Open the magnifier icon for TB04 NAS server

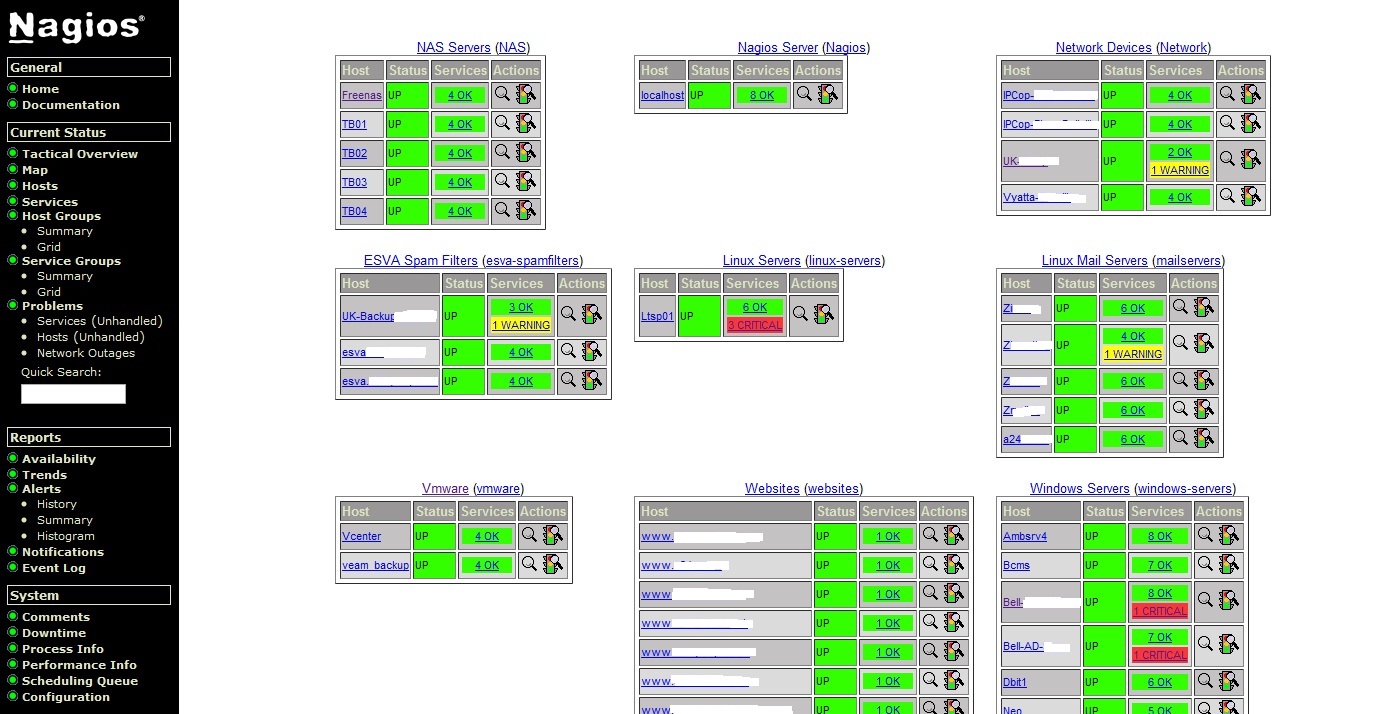pos(503,211)
